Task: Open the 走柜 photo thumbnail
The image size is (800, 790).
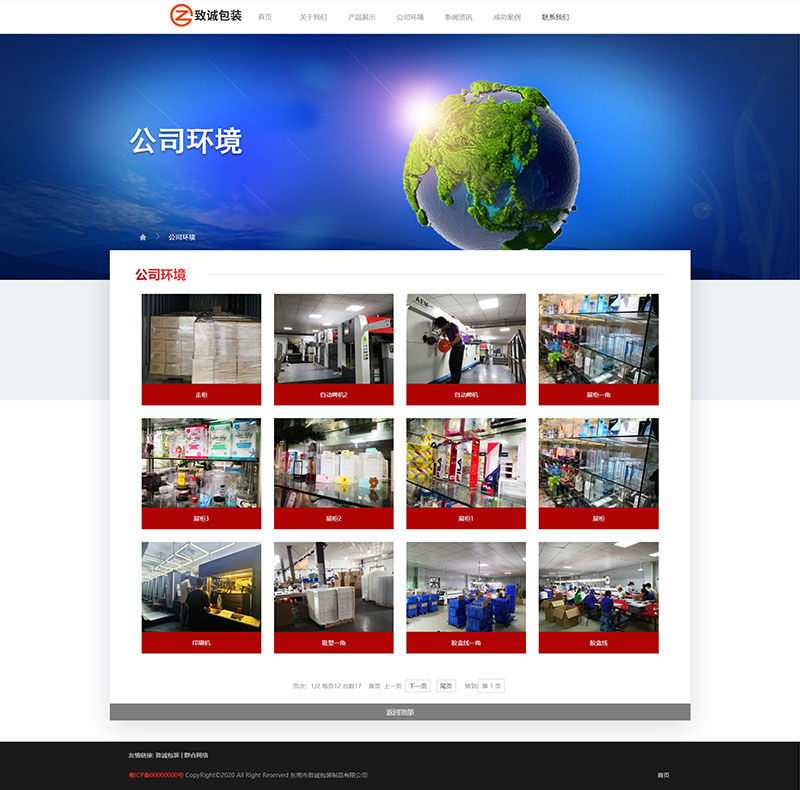Action: click(201, 338)
